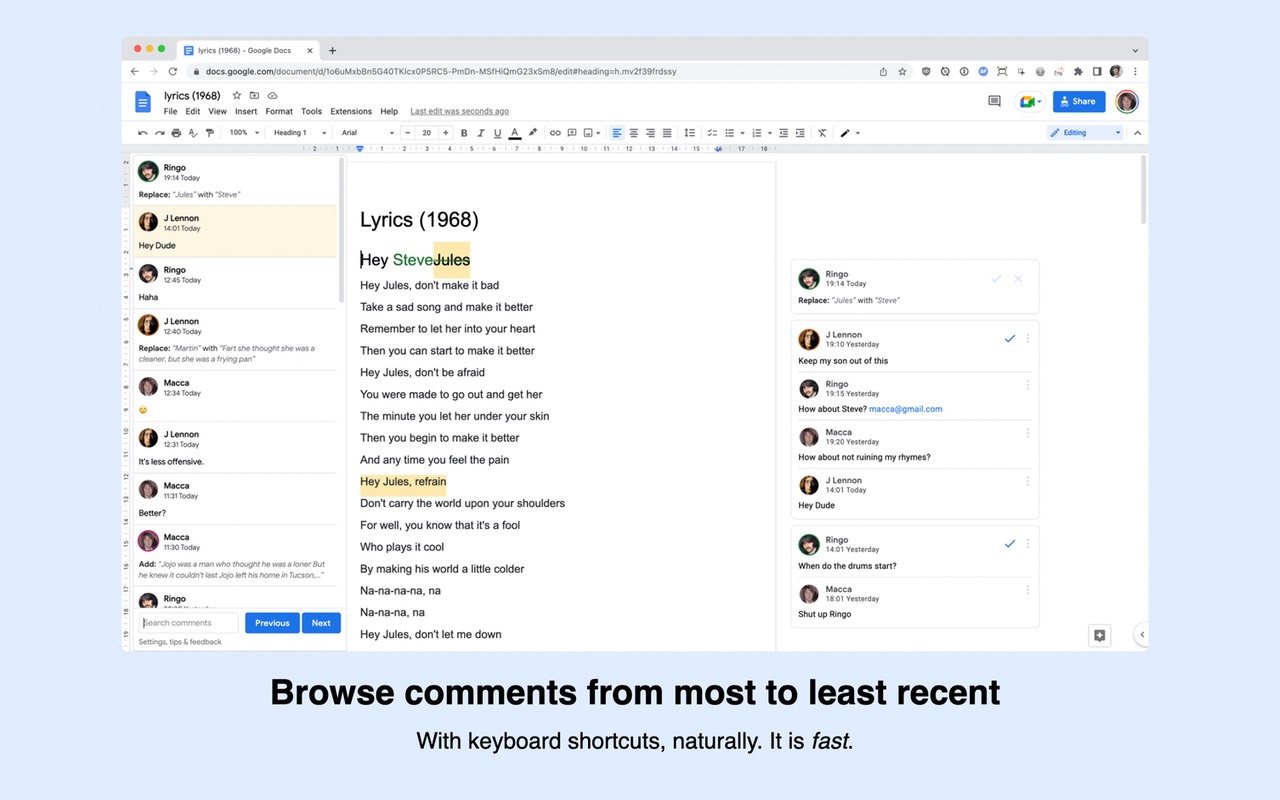Open the Chrome extensions puzzle icon
This screenshot has width=1280, height=800.
coord(1078,71)
